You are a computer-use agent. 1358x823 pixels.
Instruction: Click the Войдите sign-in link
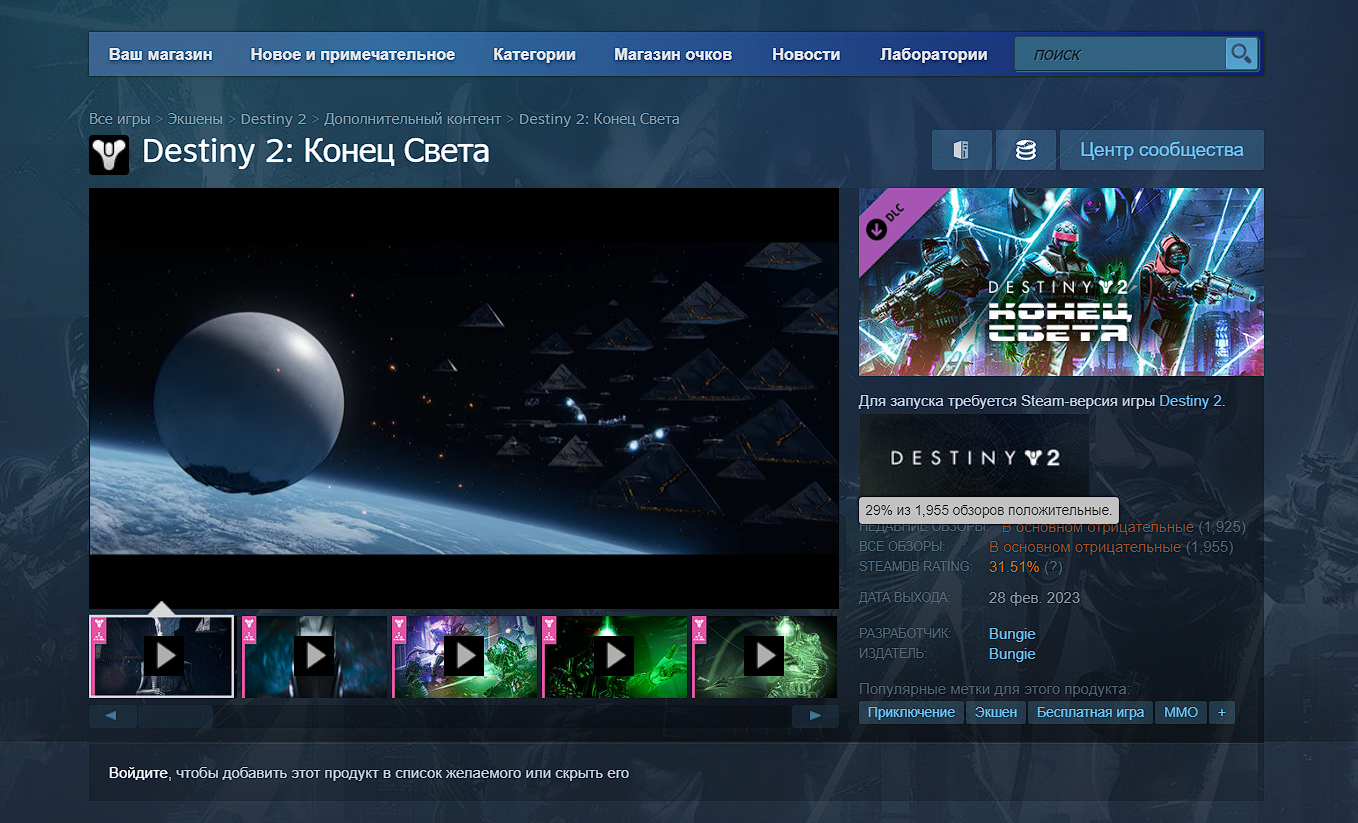pos(138,773)
